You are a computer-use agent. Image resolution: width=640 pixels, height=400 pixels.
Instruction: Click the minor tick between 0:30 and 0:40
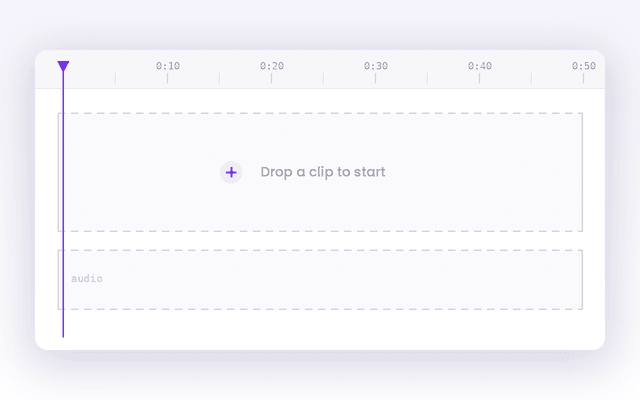[x=427, y=78]
